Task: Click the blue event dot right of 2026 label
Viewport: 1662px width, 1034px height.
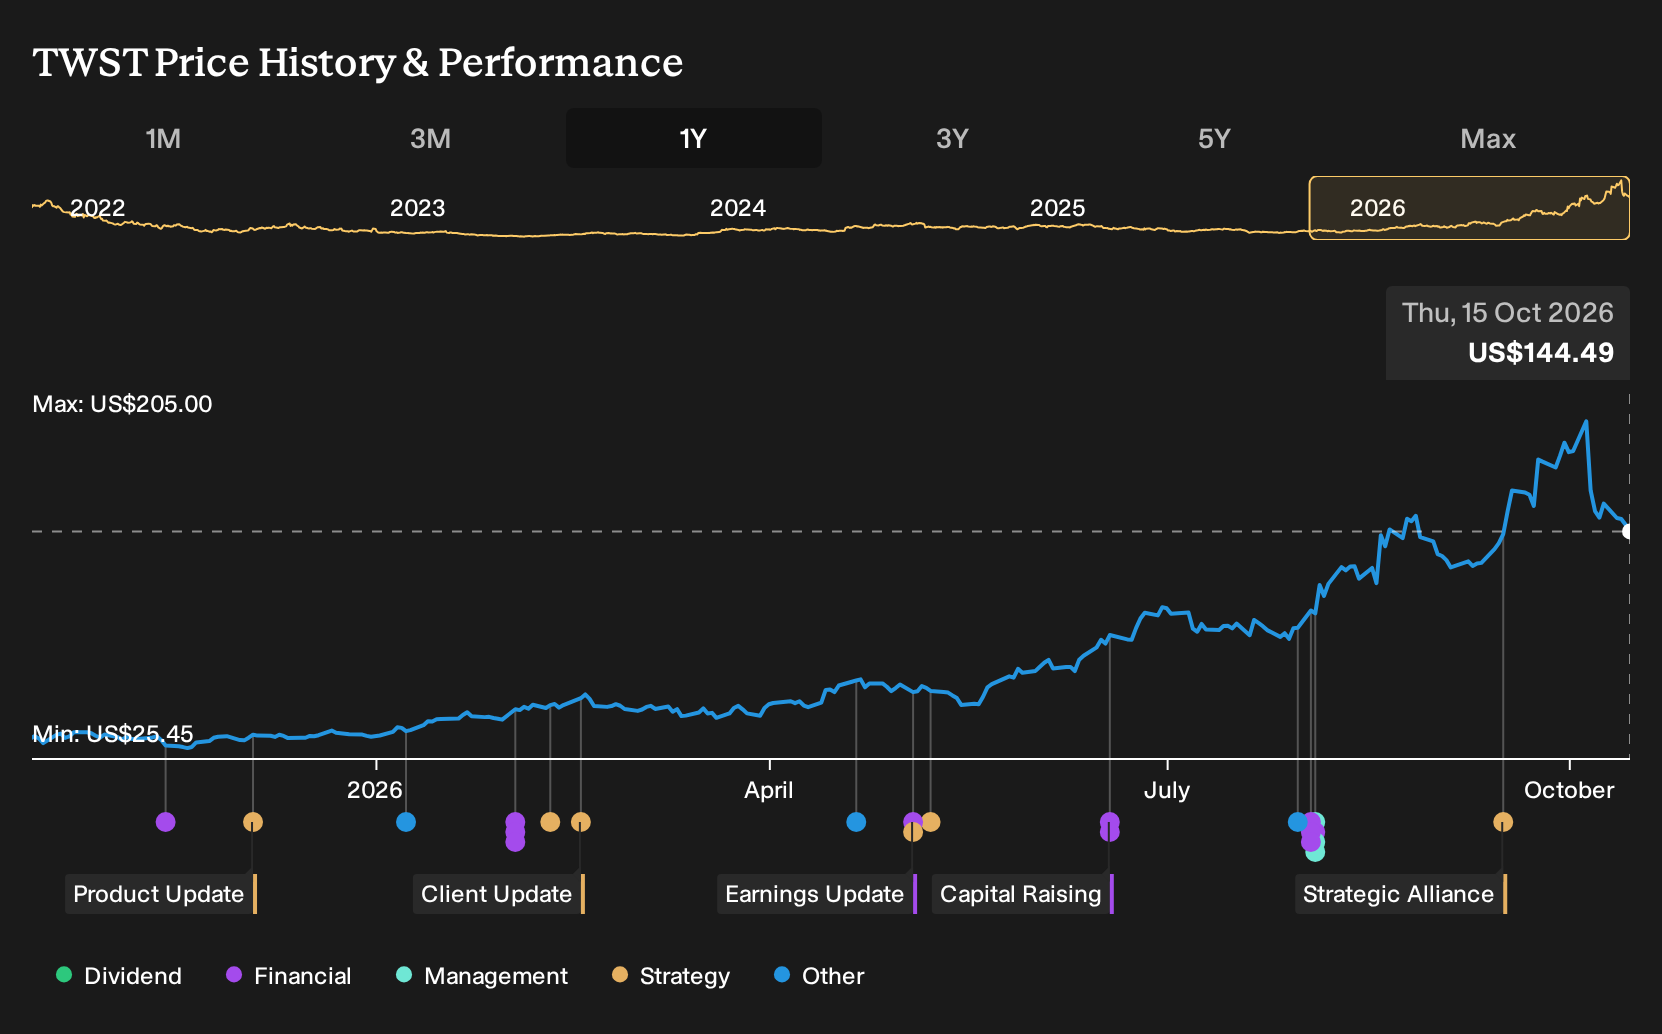Action: click(x=406, y=822)
